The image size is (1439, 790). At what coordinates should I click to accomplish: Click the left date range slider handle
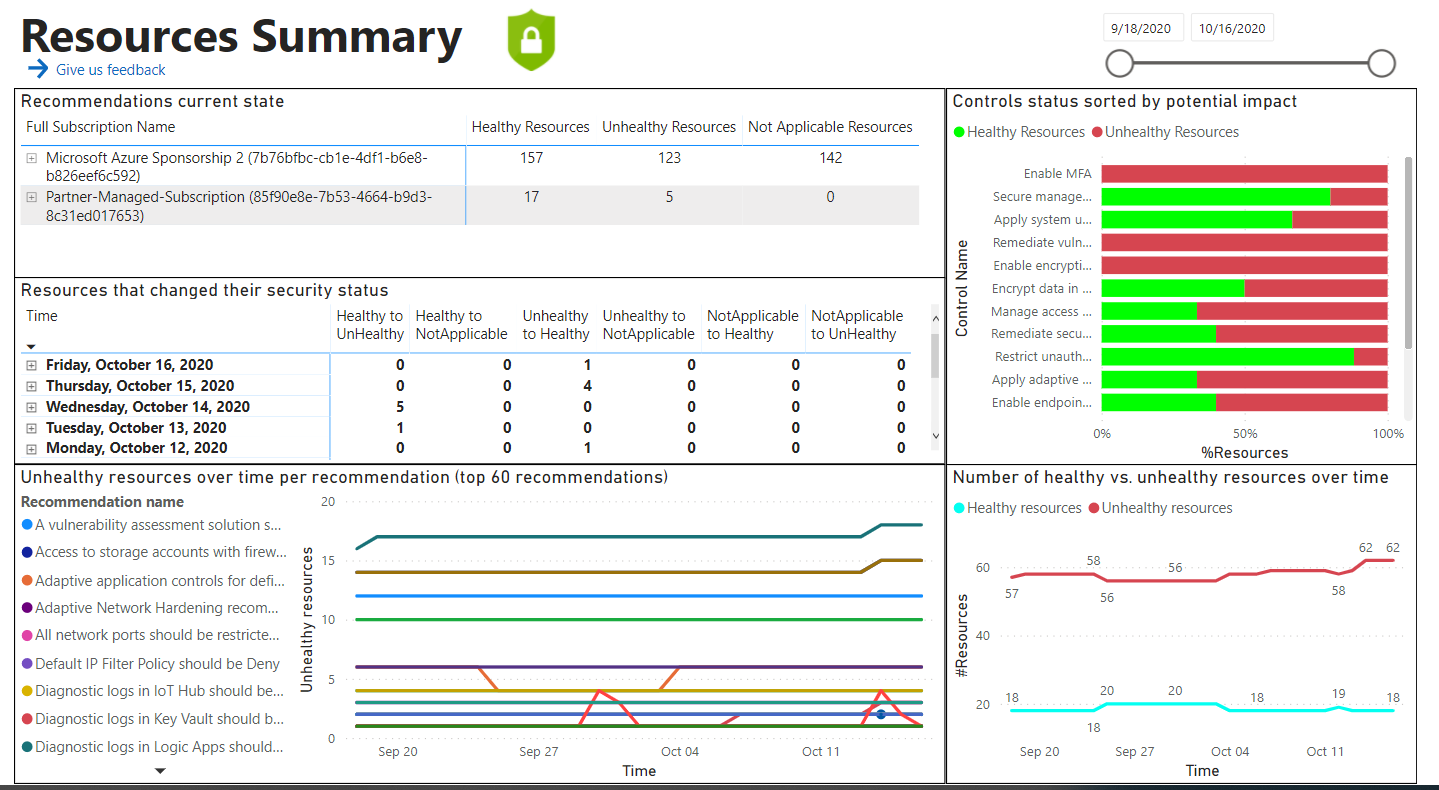click(x=1119, y=64)
